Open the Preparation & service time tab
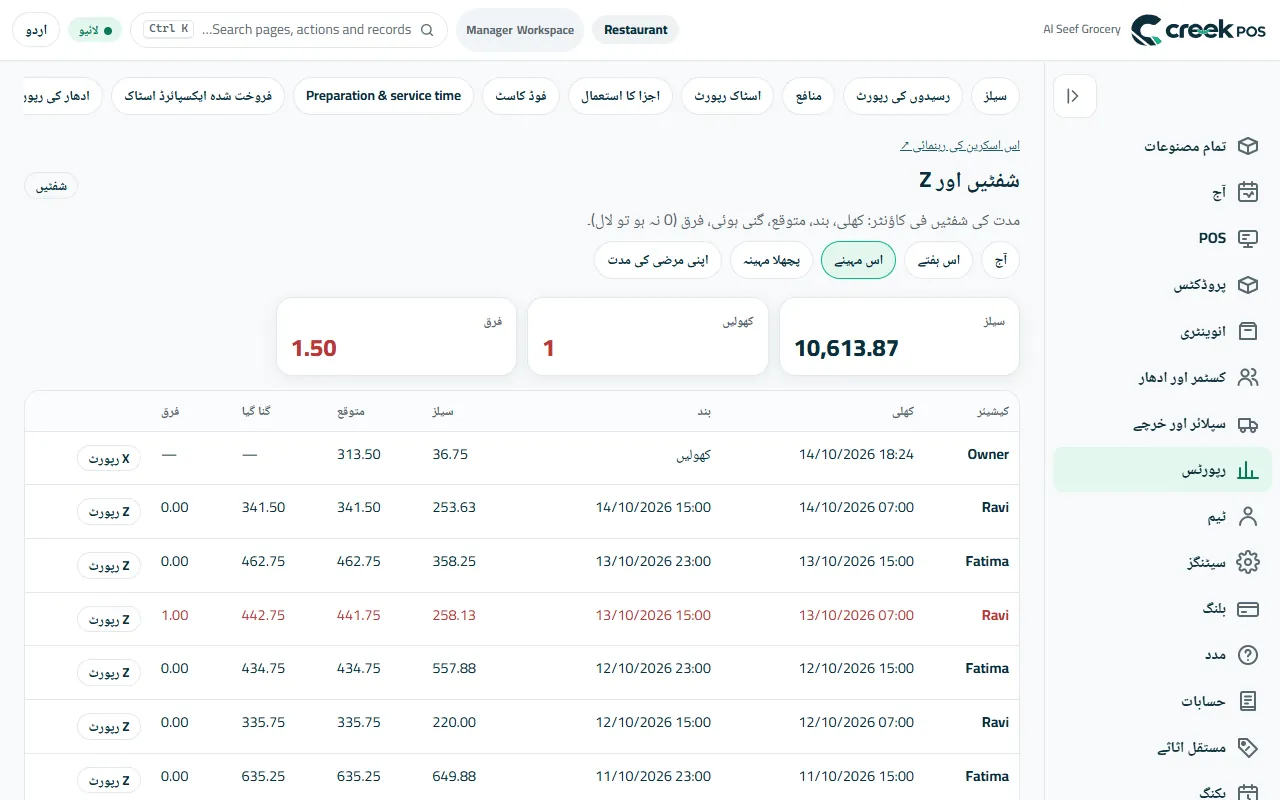The height and width of the screenshot is (800, 1280). pyautogui.click(x=384, y=96)
